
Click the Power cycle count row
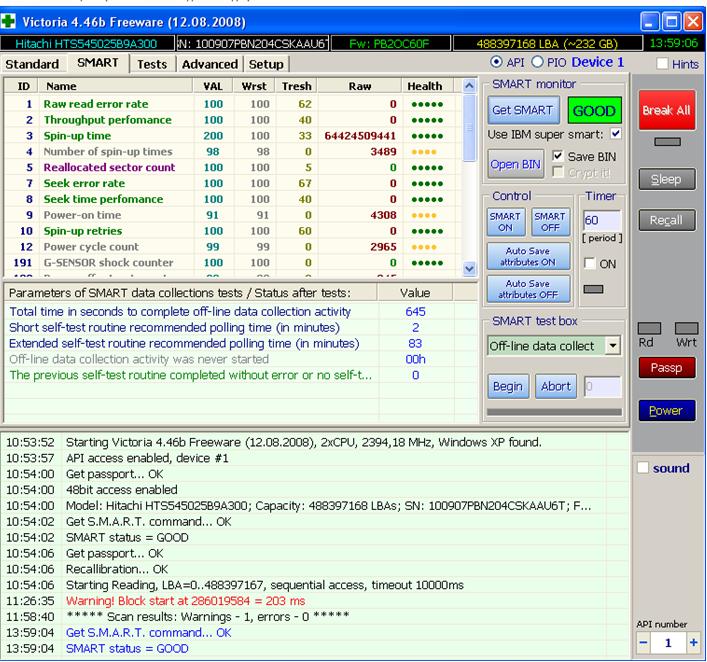click(x=233, y=247)
